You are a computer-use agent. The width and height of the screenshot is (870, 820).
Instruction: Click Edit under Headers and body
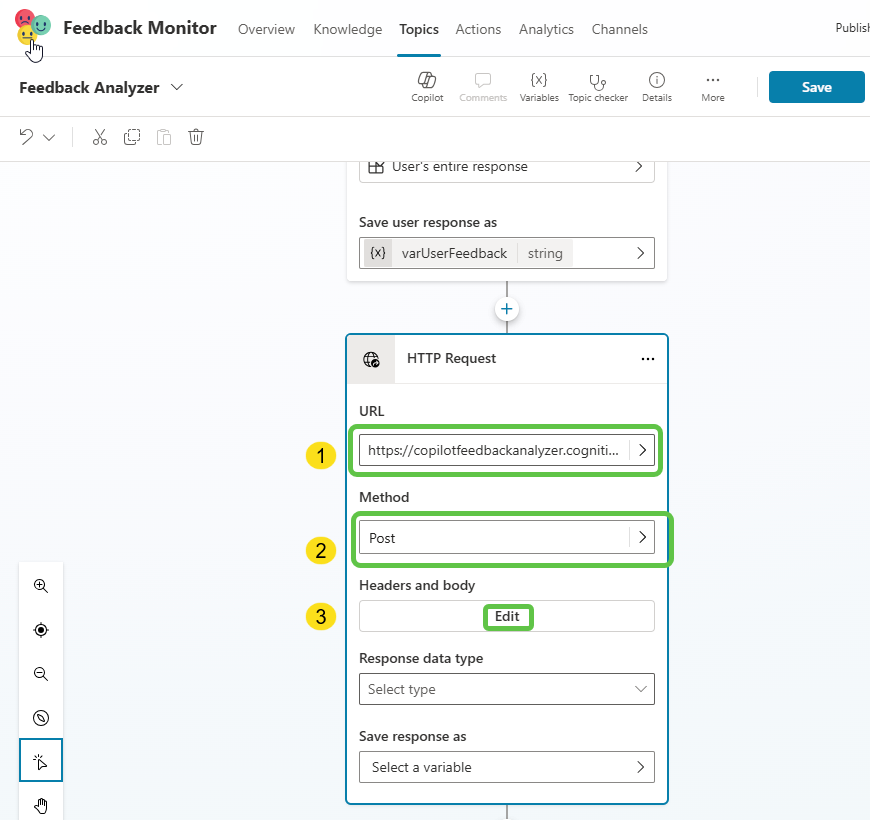(507, 617)
